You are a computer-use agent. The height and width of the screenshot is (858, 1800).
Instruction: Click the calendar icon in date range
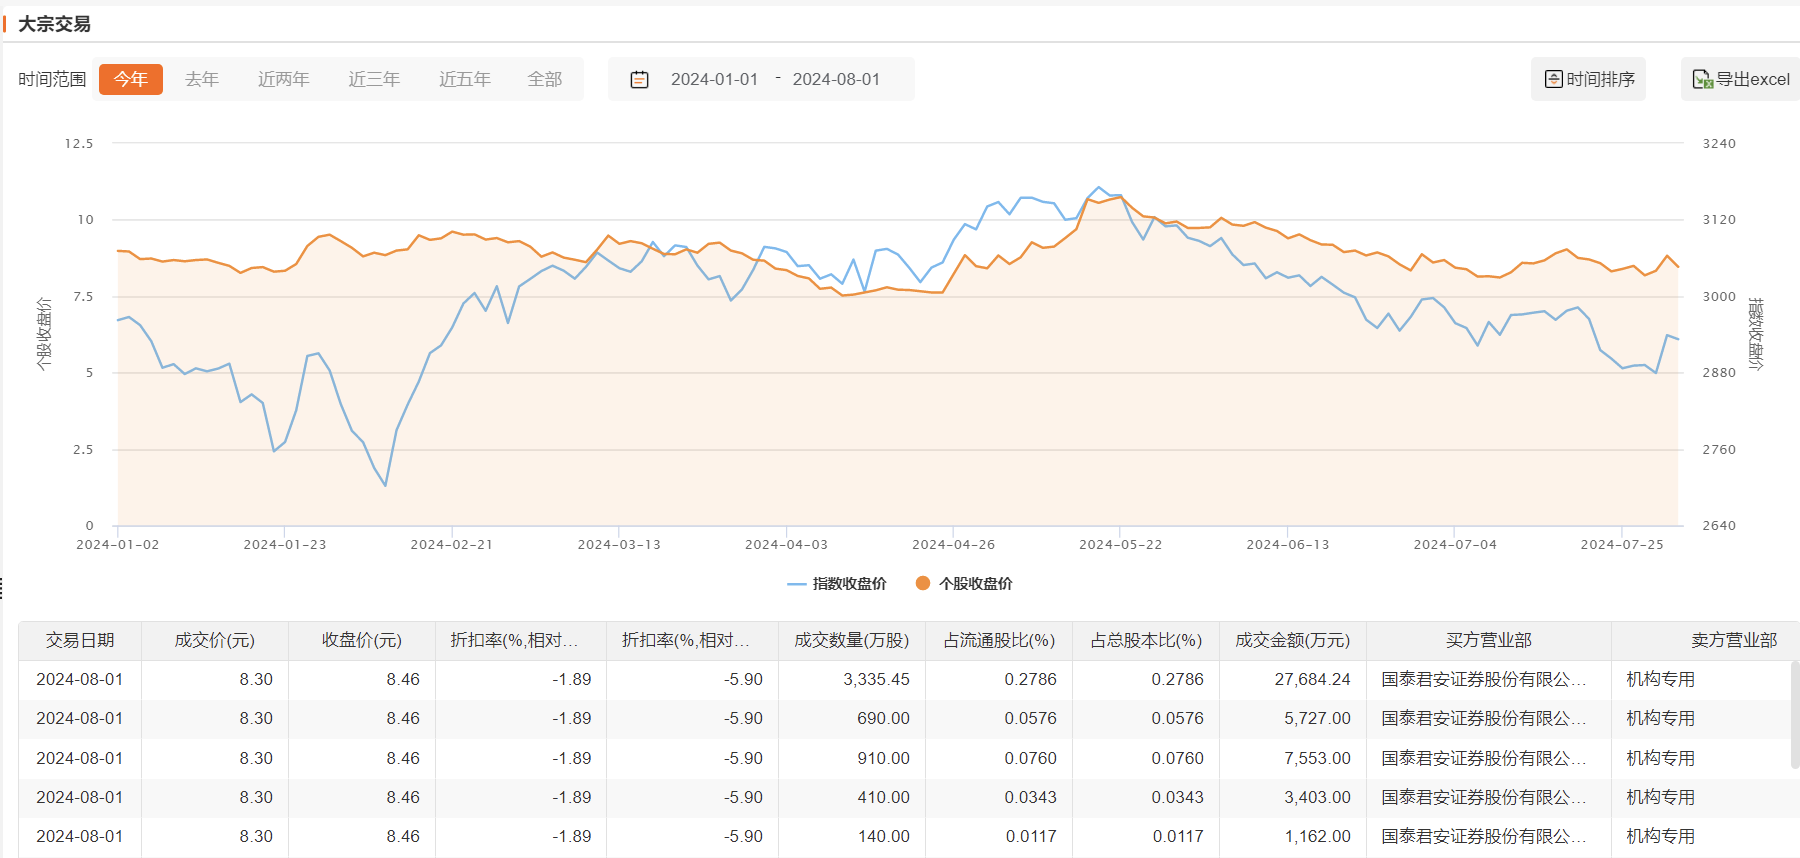(x=640, y=80)
